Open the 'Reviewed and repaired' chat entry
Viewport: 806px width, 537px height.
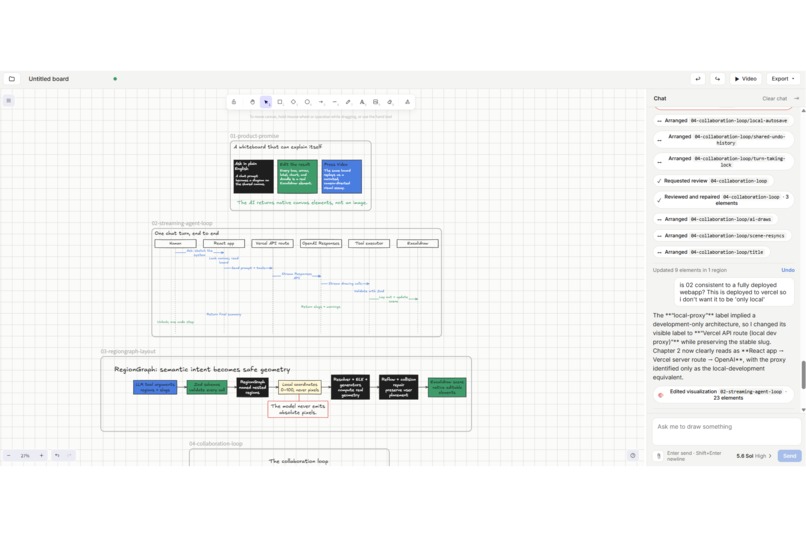(723, 200)
